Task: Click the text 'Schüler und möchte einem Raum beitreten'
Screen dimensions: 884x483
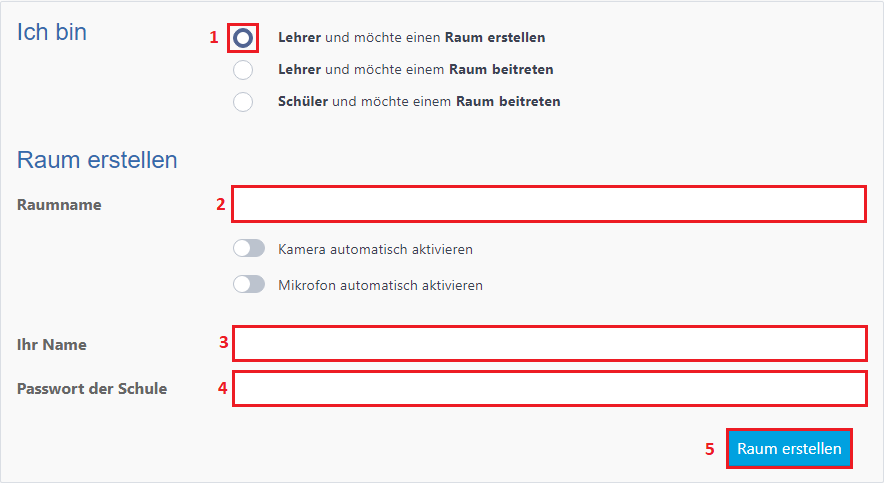Action: pyautogui.click(x=419, y=102)
